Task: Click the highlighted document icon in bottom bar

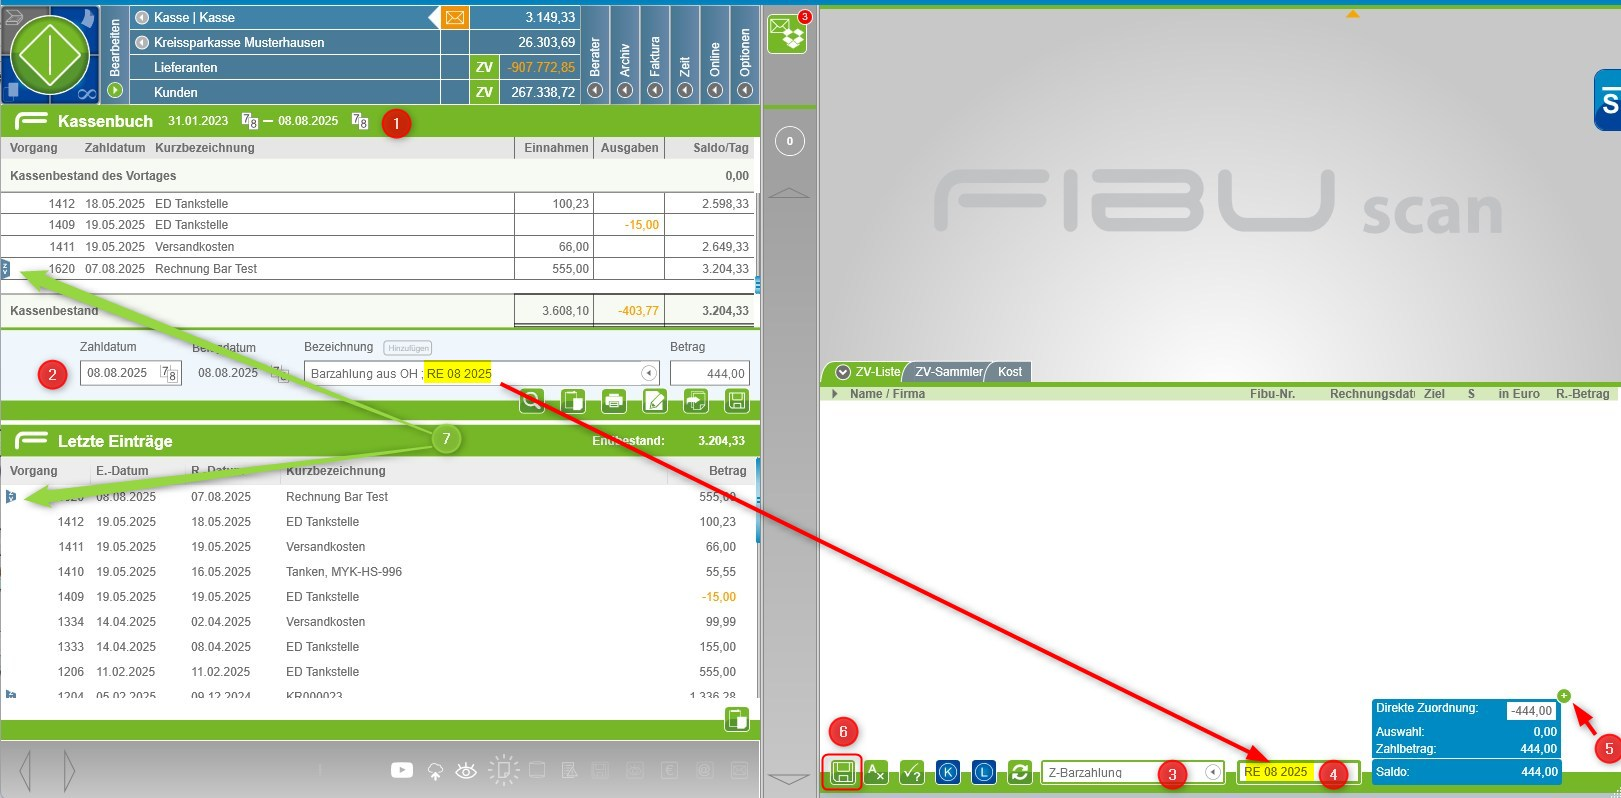Action: (x=502, y=770)
